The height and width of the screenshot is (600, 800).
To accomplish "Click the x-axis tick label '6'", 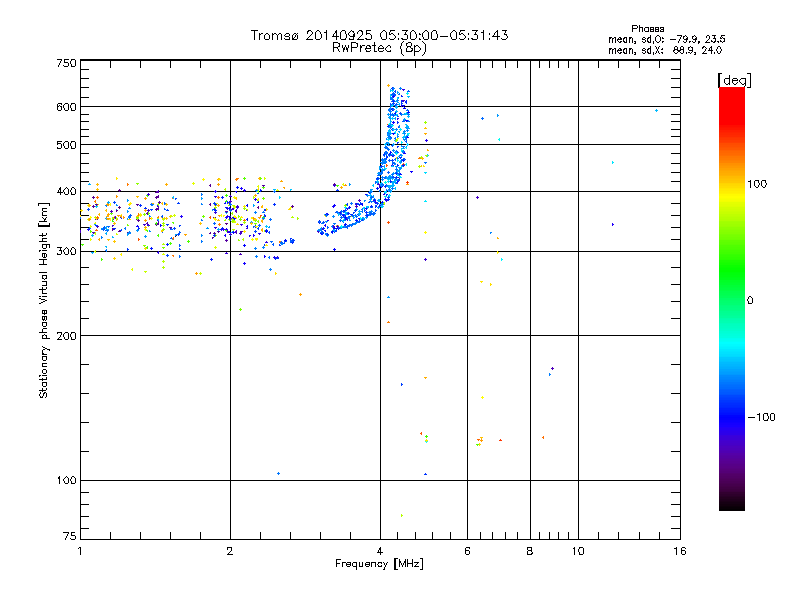I will [467, 551].
